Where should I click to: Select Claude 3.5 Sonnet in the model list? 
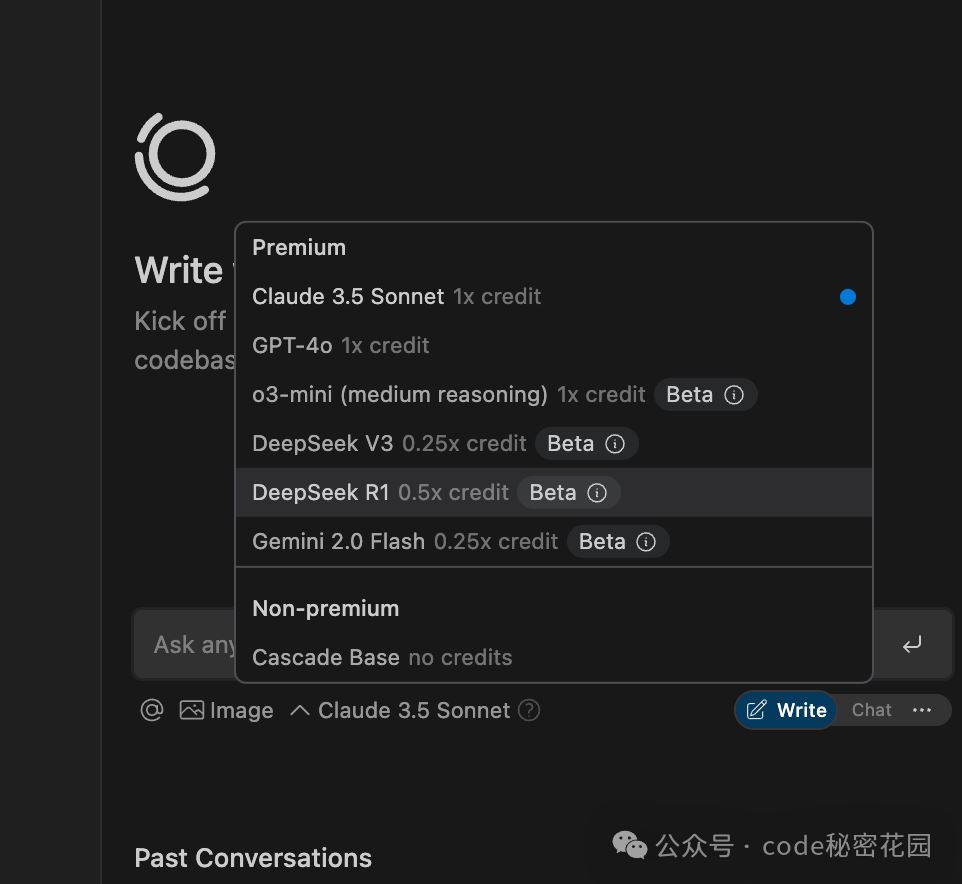tap(348, 297)
